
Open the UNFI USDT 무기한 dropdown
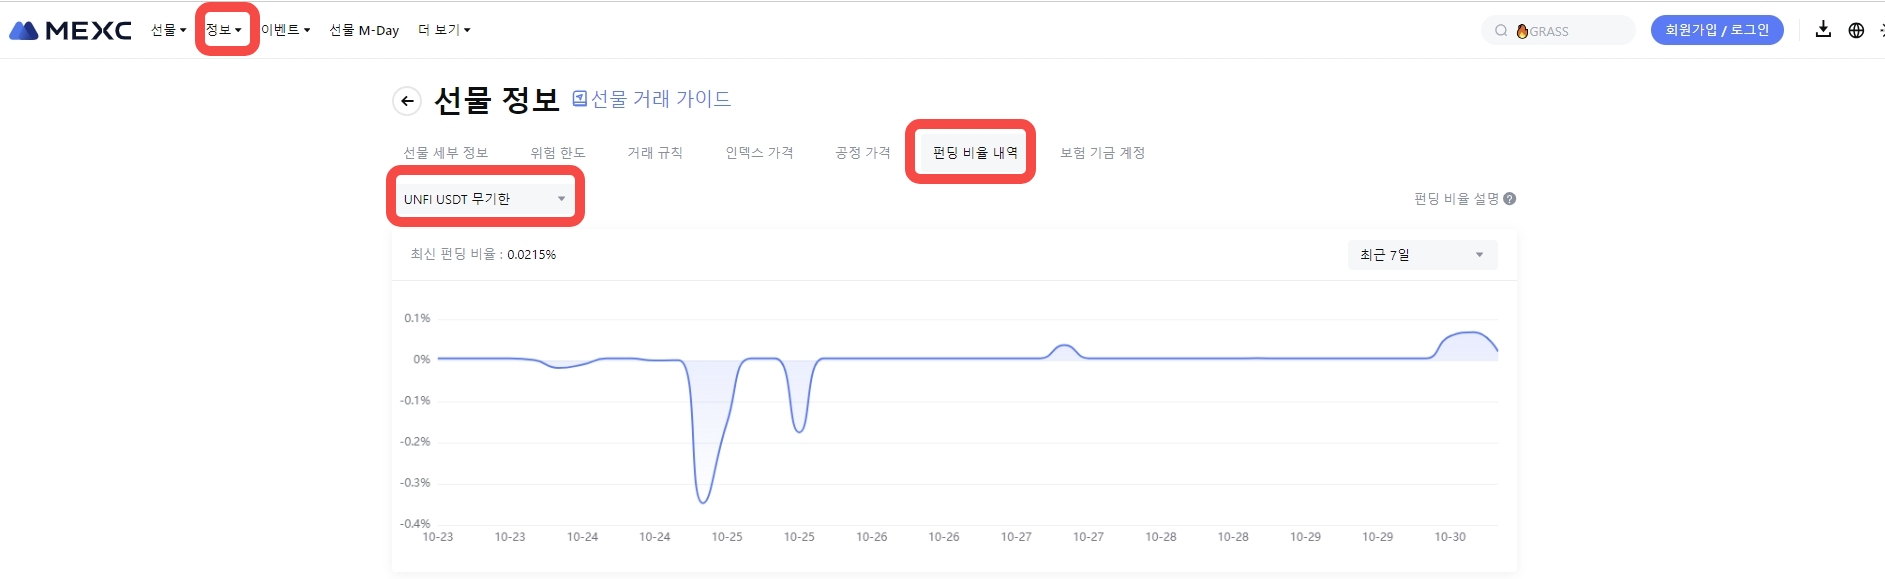[x=485, y=199]
